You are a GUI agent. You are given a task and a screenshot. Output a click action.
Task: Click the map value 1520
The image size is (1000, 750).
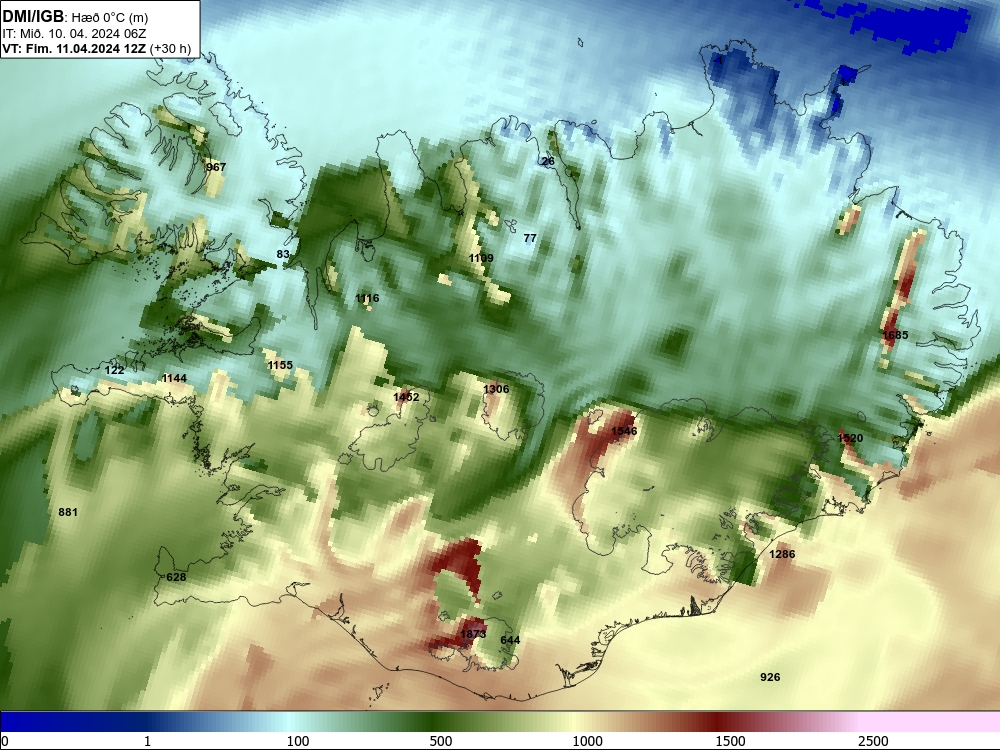click(x=850, y=438)
